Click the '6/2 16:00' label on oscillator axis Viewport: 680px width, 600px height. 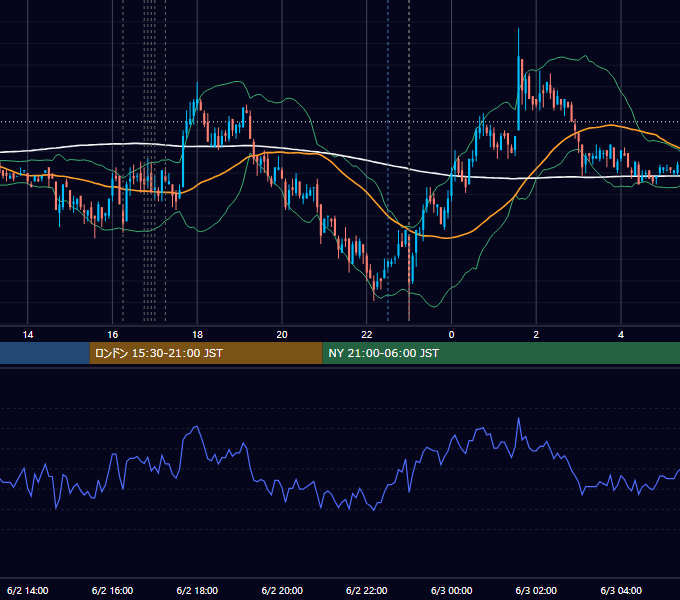[112, 590]
